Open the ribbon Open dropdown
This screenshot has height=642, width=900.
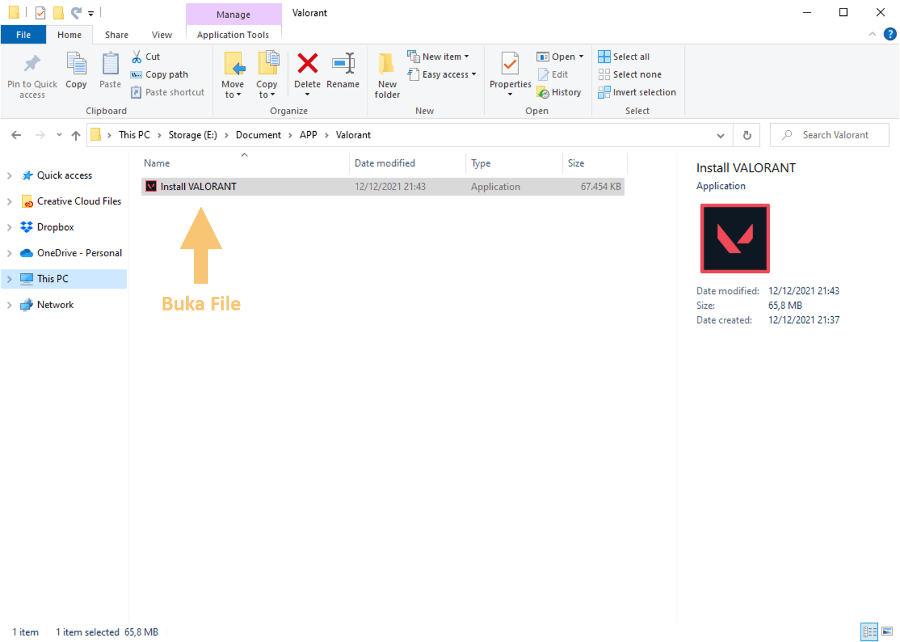coord(560,57)
